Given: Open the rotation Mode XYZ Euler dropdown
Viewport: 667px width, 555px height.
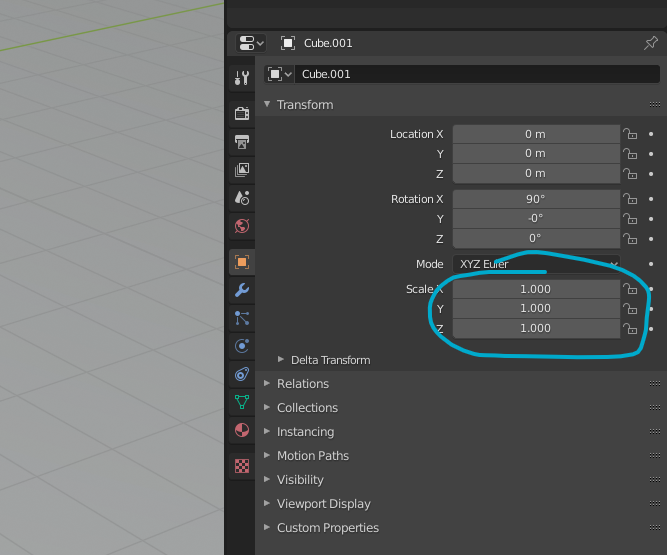Looking at the screenshot, I should point(536,264).
